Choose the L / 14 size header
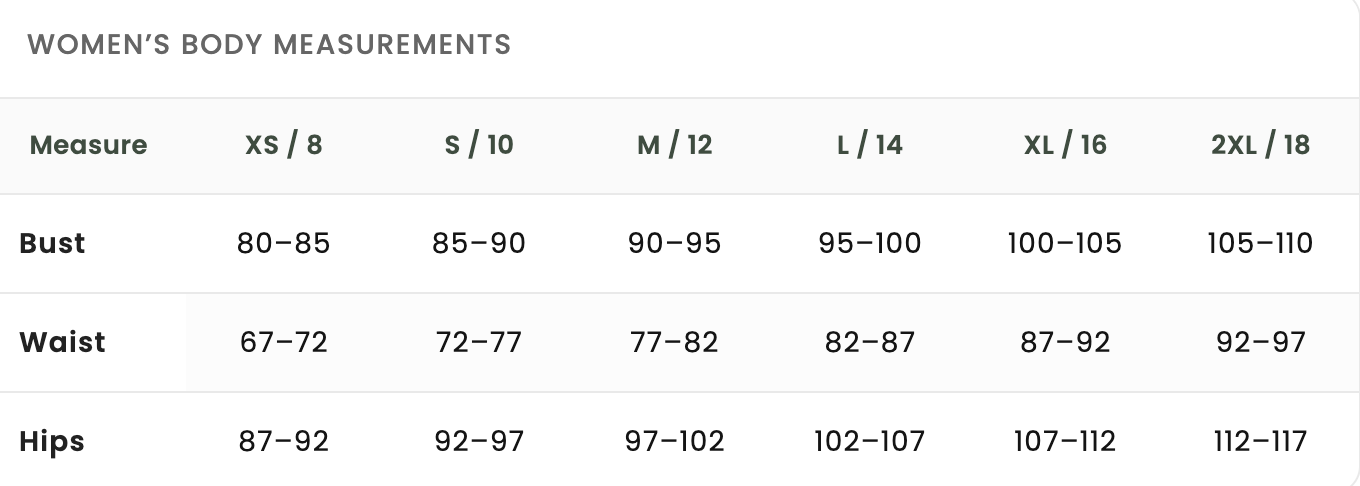This screenshot has width=1360, height=486. pyautogui.click(x=870, y=145)
